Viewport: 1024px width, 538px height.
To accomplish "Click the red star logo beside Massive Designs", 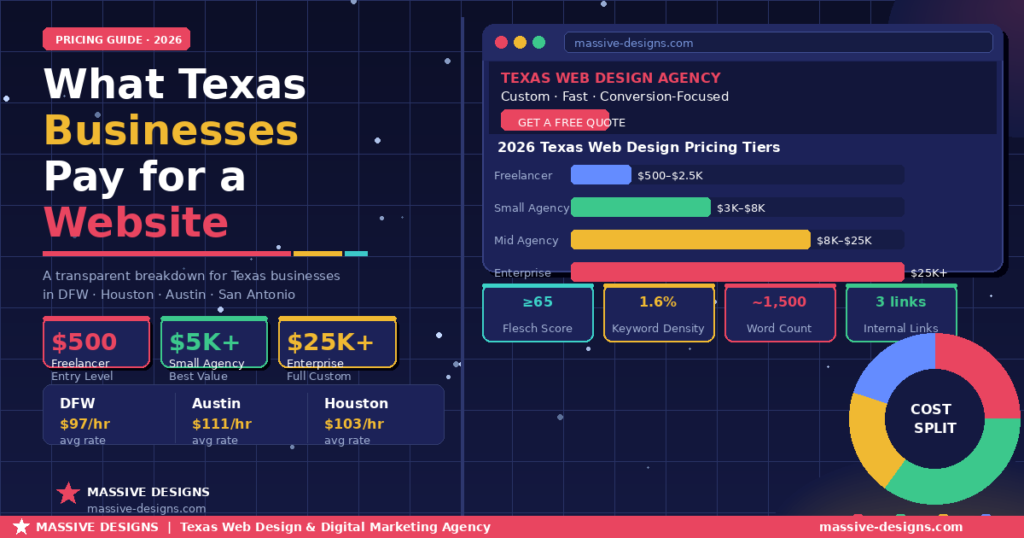I will [68, 493].
